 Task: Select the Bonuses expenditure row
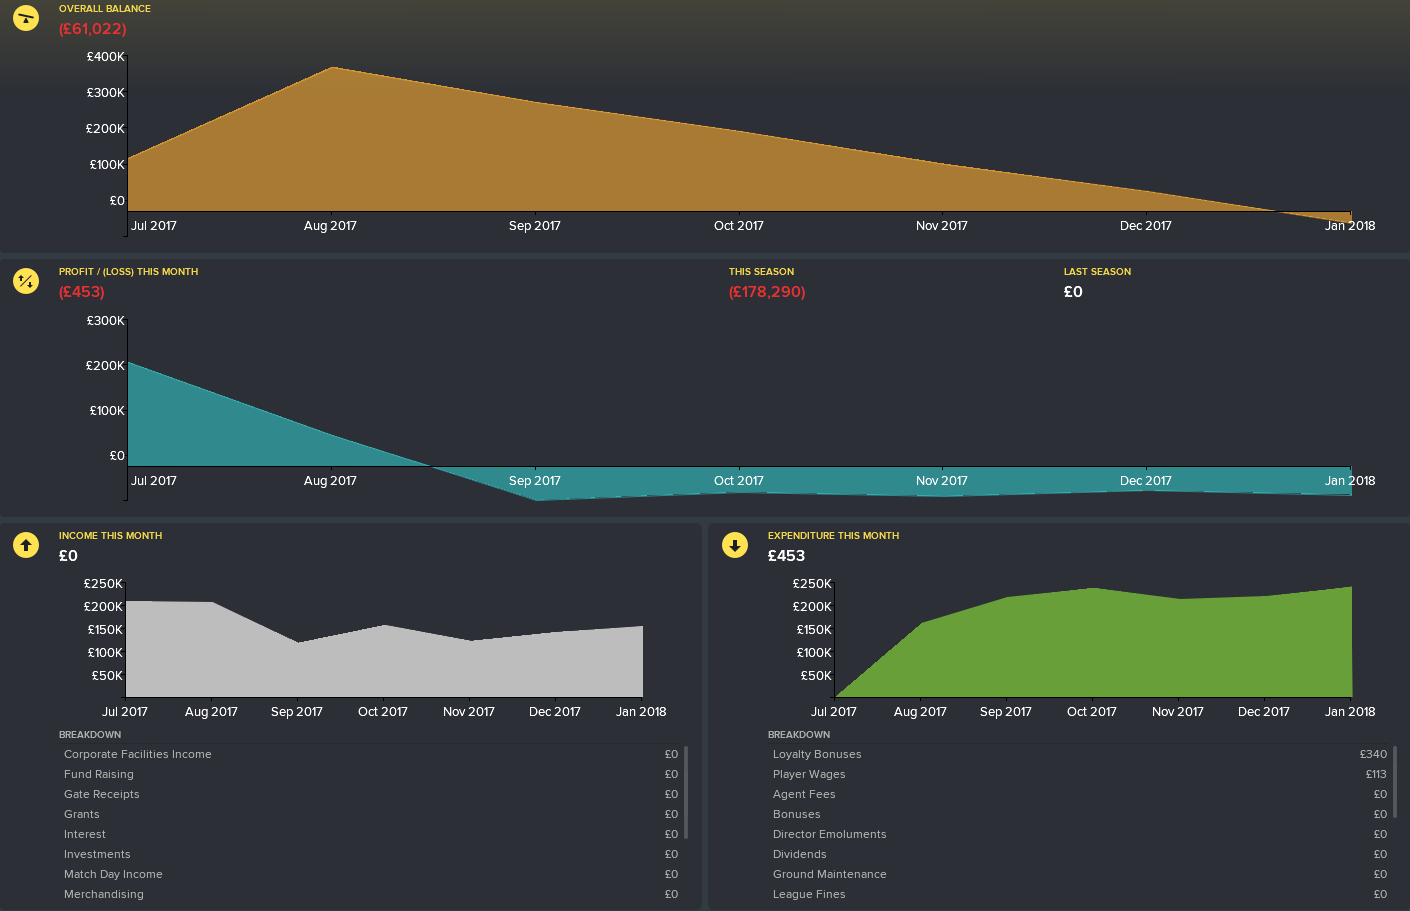tap(1080, 814)
